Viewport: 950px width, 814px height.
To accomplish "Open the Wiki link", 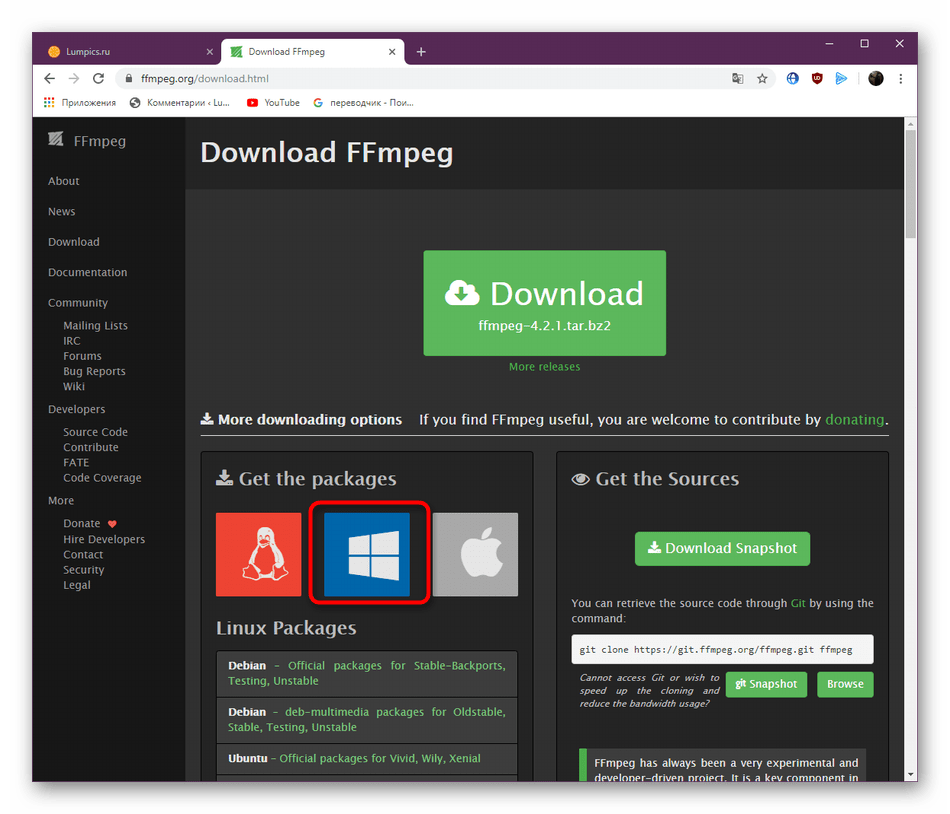I will coord(74,386).
